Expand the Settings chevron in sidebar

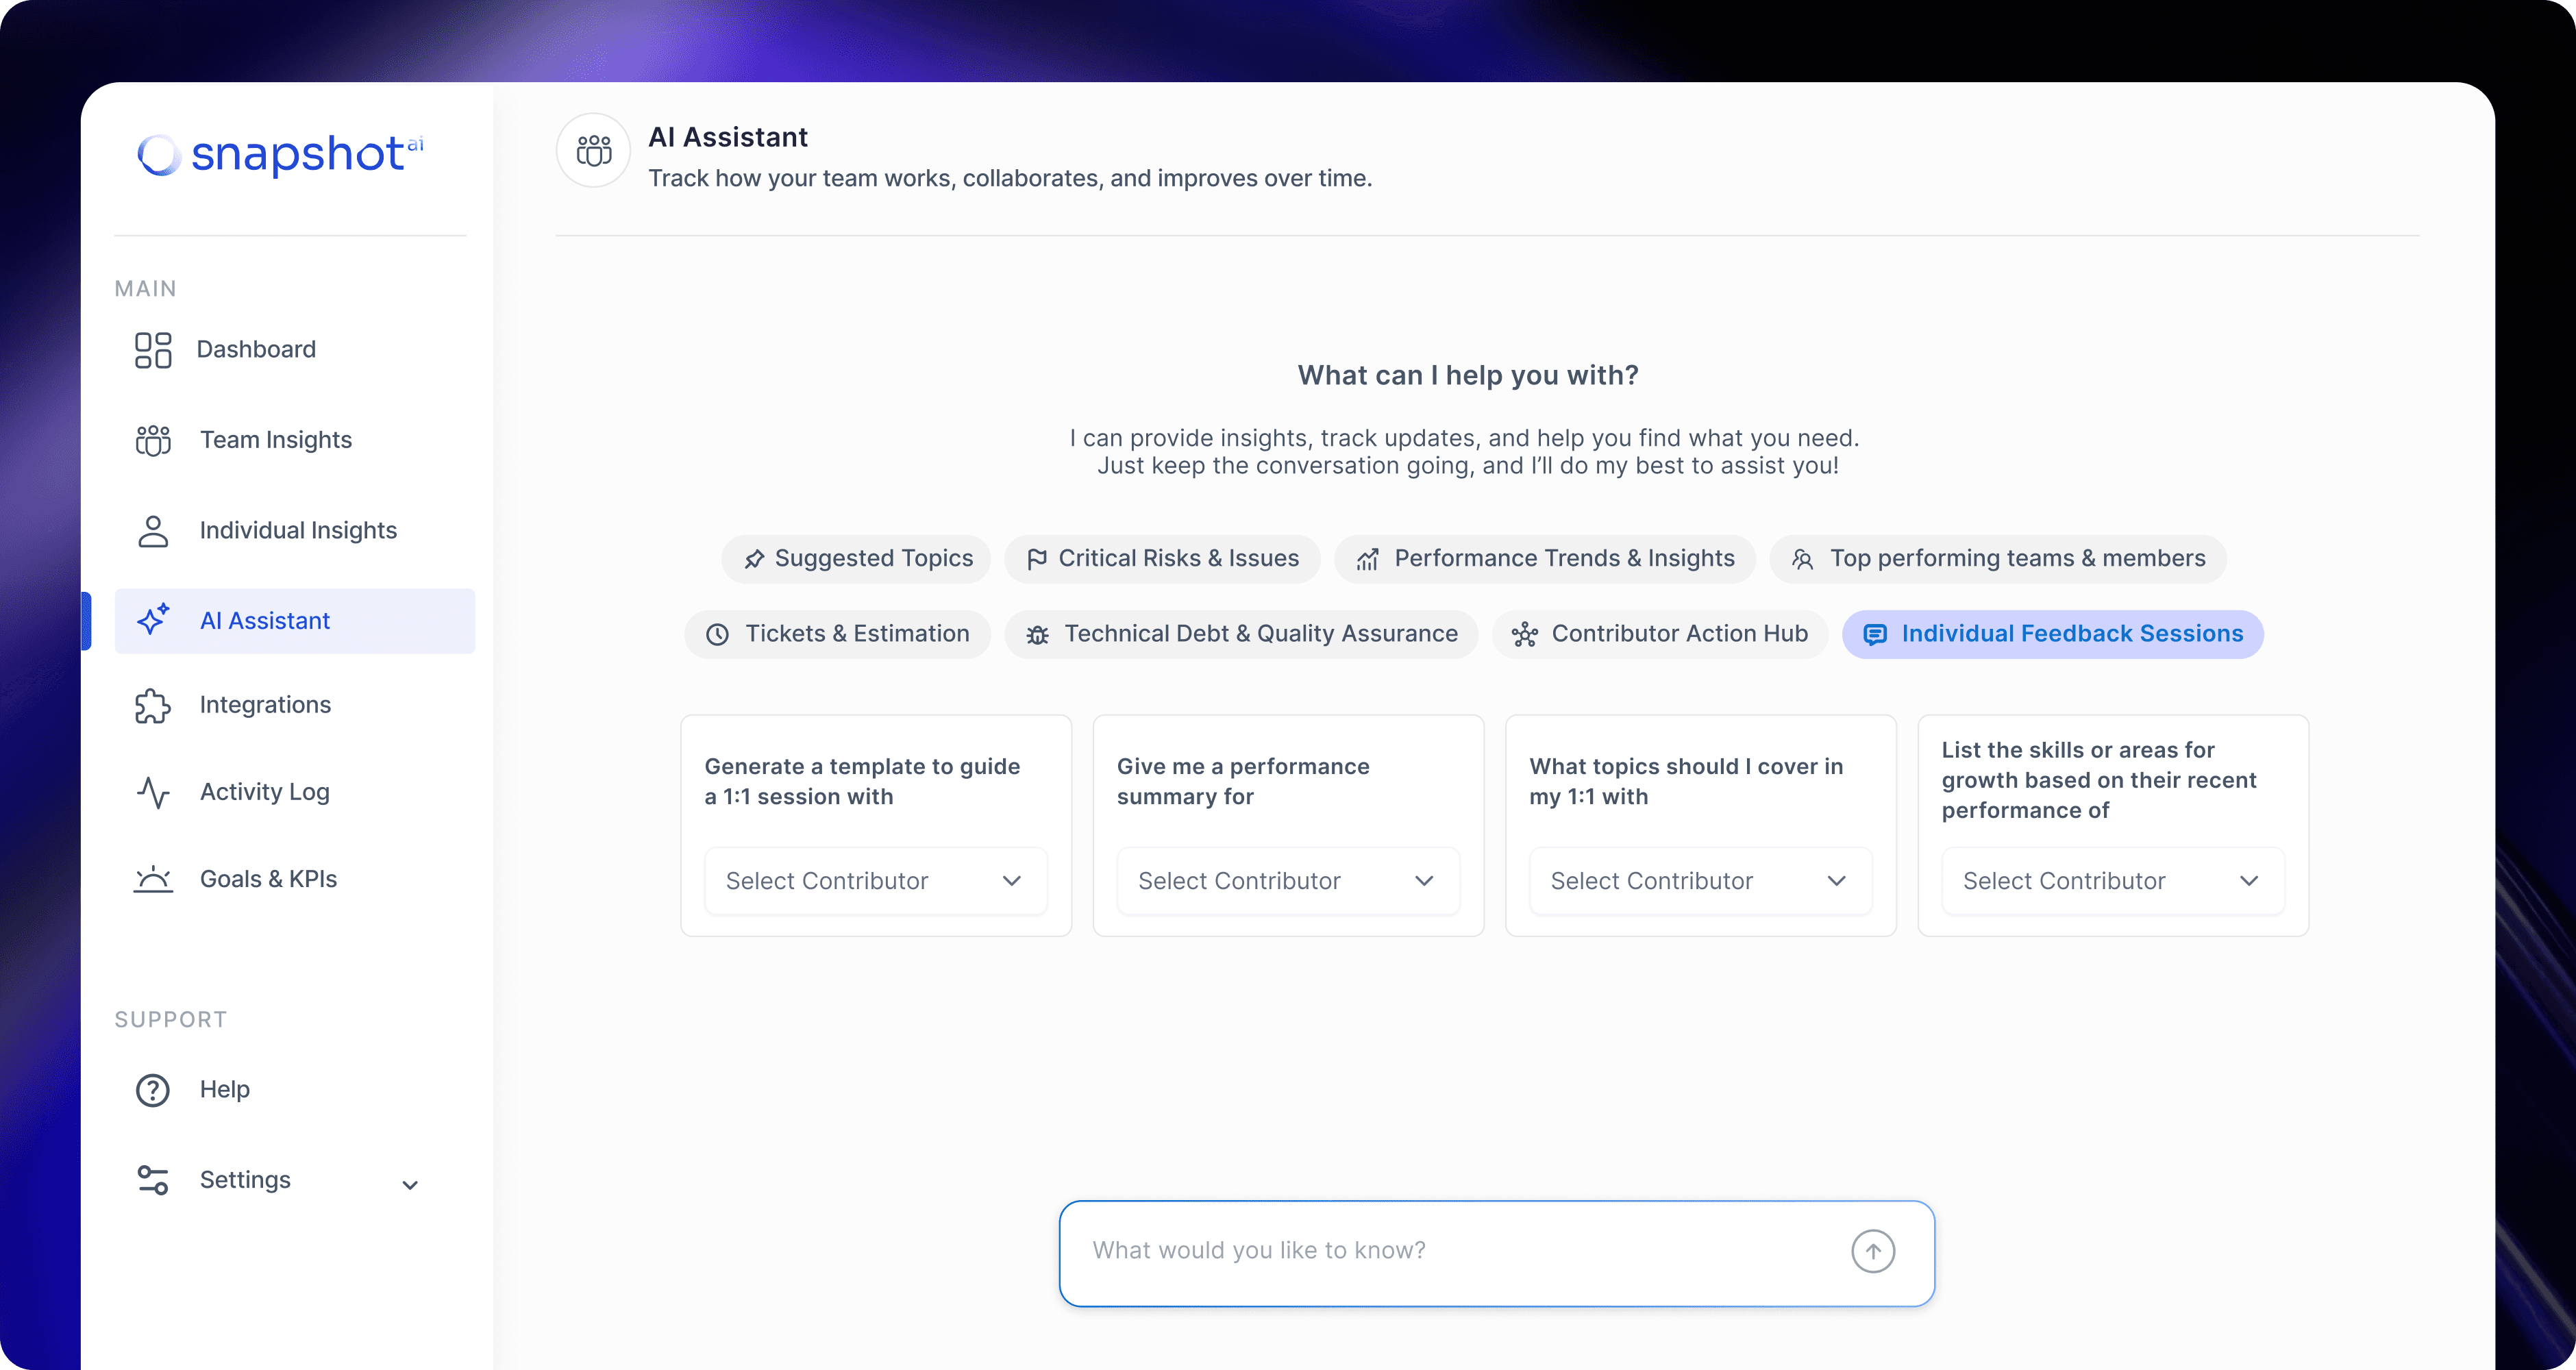click(x=410, y=1185)
